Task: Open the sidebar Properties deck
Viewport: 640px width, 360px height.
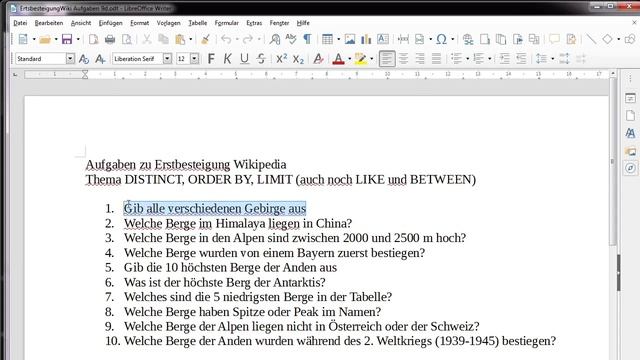Action: (x=630, y=98)
